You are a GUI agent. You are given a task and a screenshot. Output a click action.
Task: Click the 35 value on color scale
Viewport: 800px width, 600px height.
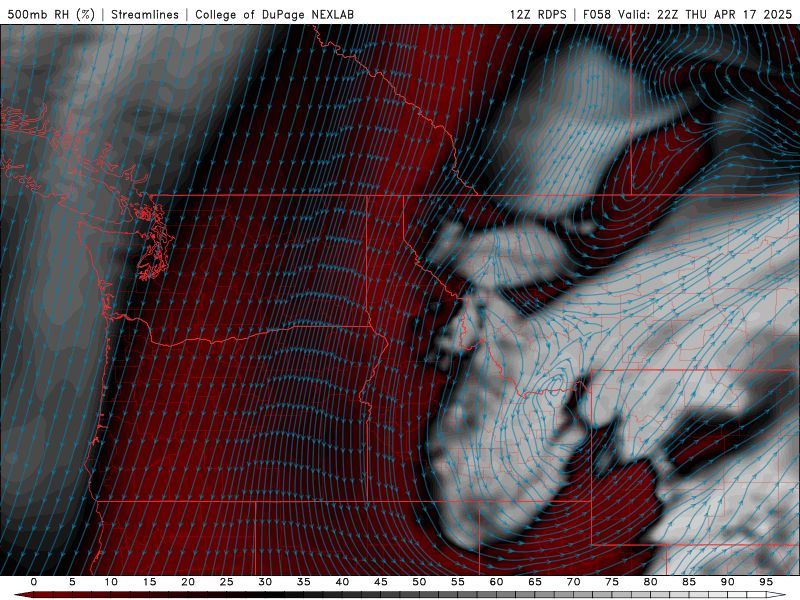coord(304,582)
